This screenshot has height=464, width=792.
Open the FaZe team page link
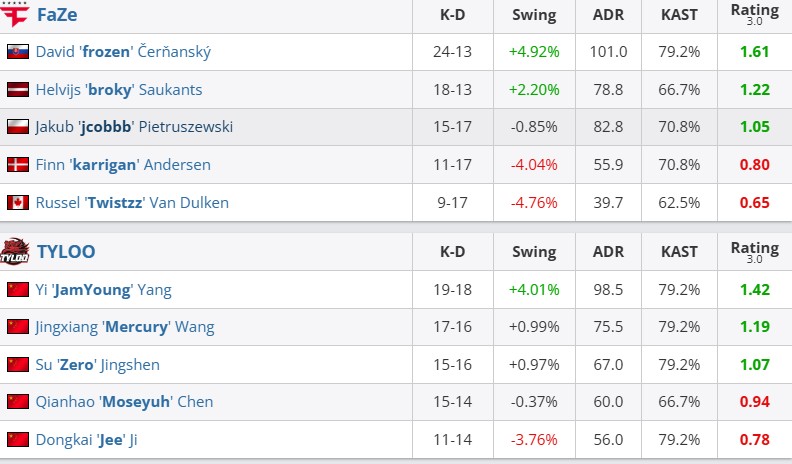(x=56, y=14)
